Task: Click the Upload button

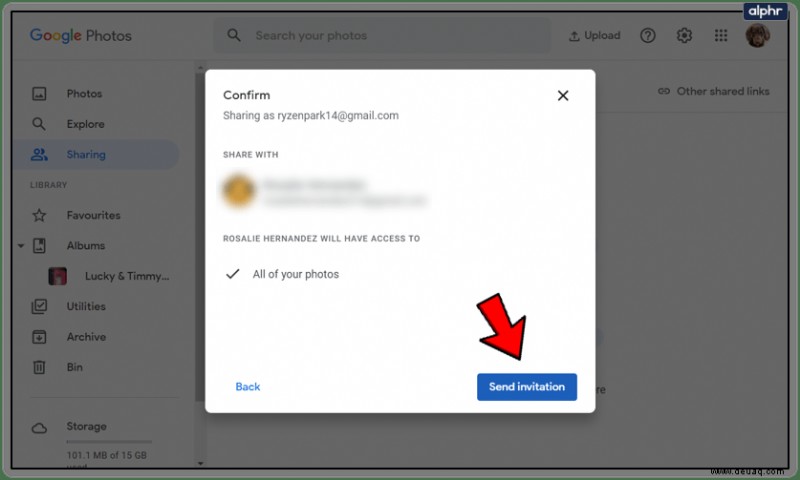Action: (x=594, y=35)
